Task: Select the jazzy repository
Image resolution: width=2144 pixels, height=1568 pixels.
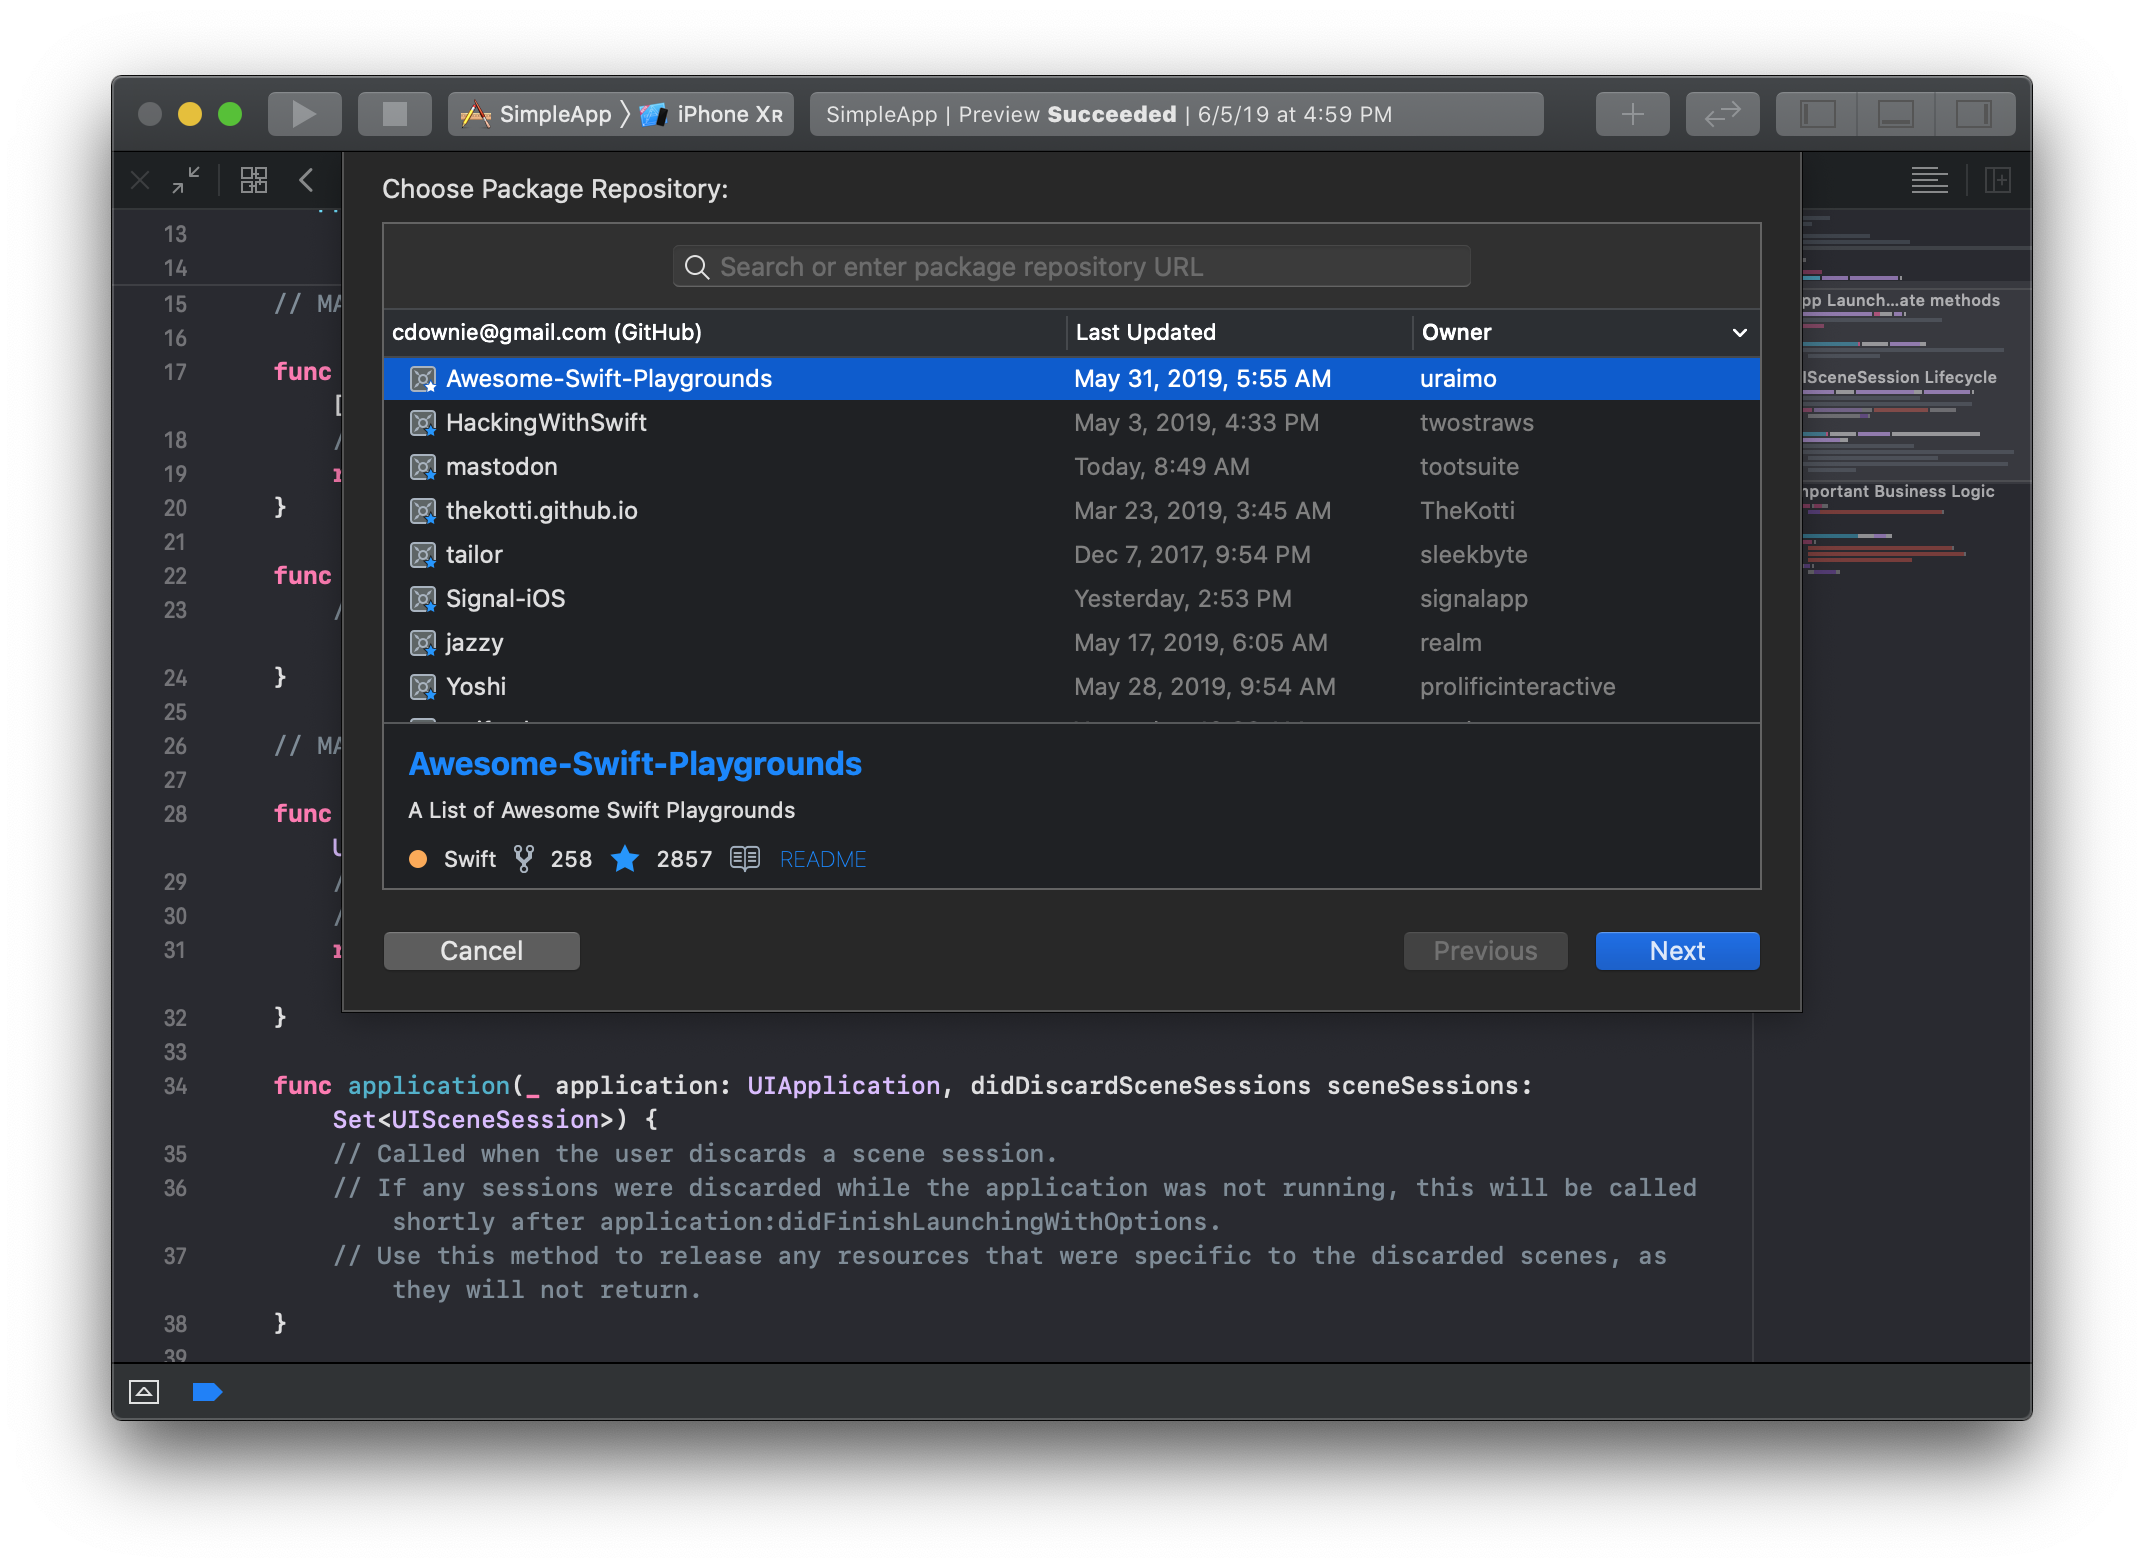Action: coord(1071,643)
